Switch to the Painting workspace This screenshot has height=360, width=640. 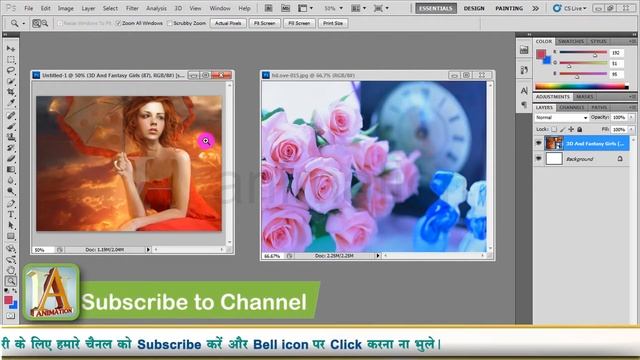tap(509, 8)
